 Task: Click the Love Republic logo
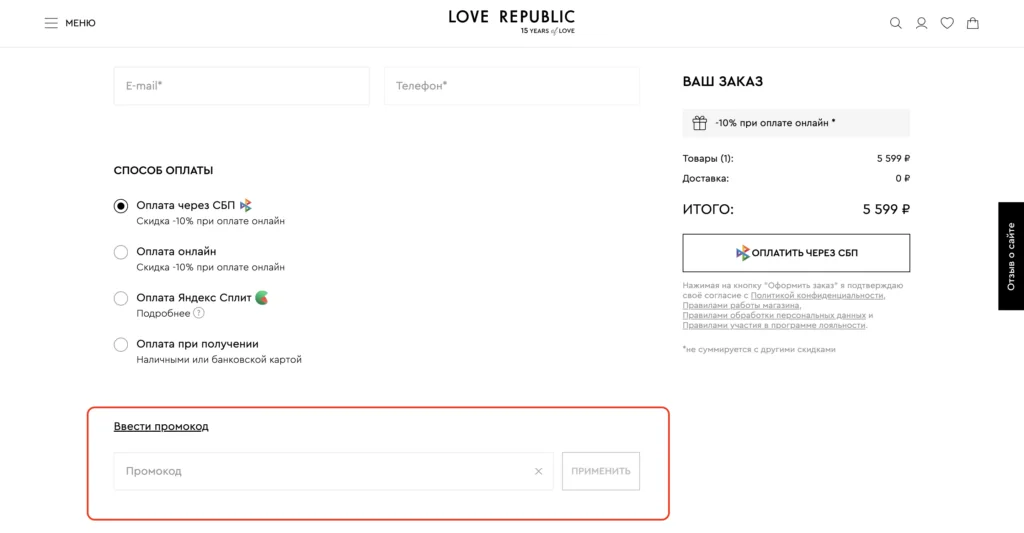[x=511, y=21]
